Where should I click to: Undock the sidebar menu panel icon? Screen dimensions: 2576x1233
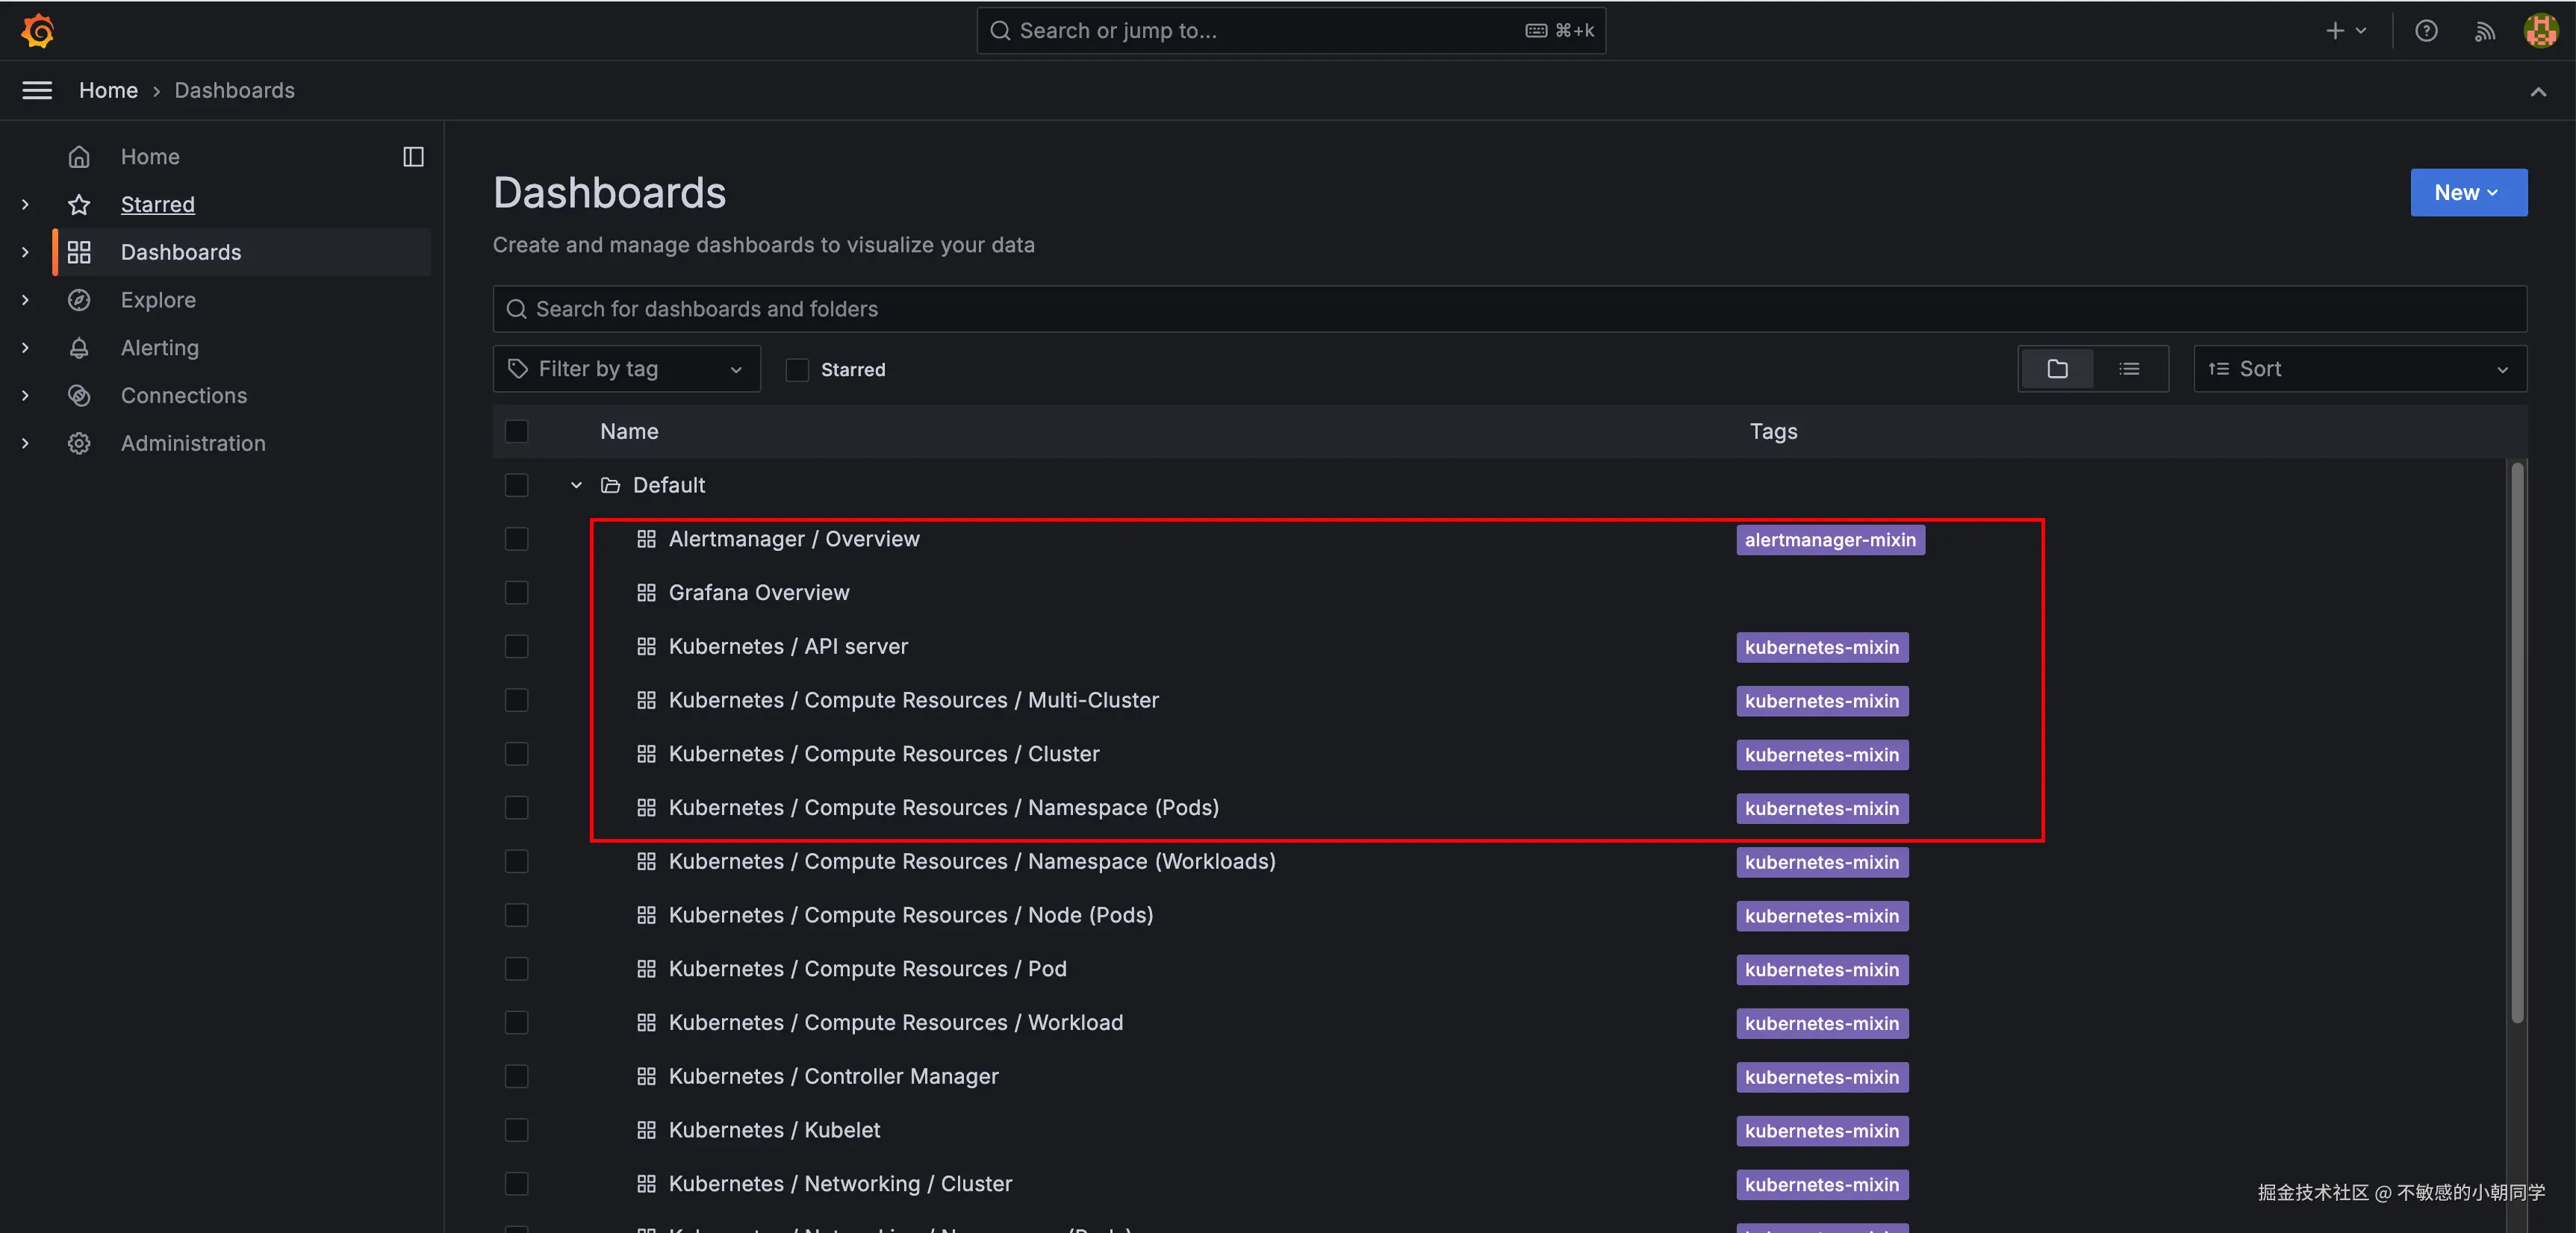tap(413, 156)
